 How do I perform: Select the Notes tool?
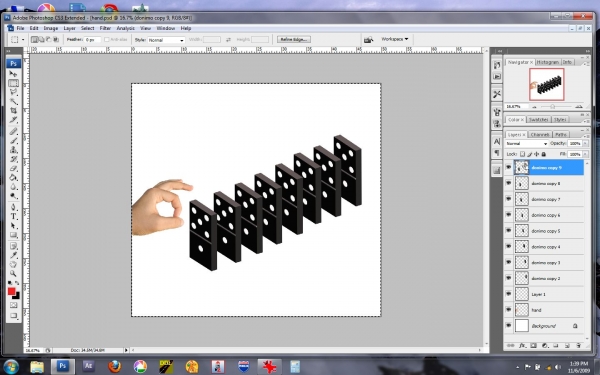coord(13,246)
